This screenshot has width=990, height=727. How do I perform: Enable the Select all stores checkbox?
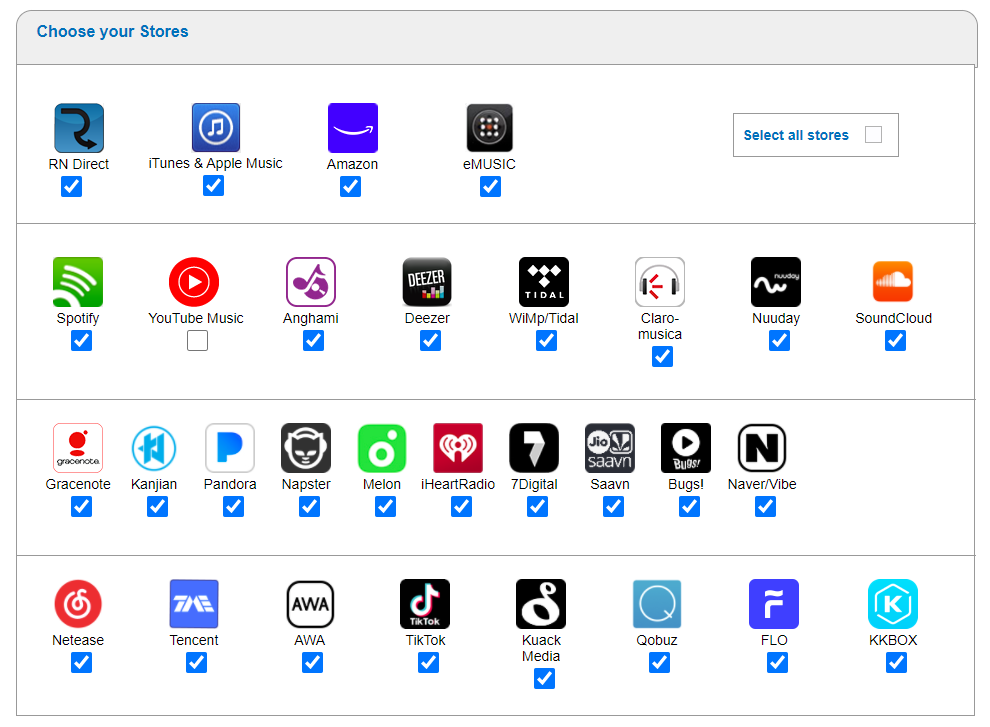tap(873, 135)
